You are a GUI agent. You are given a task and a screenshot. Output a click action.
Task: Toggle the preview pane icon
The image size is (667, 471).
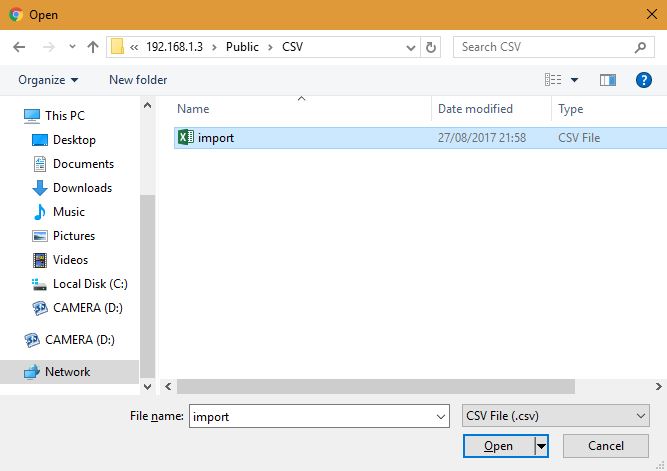[x=608, y=80]
